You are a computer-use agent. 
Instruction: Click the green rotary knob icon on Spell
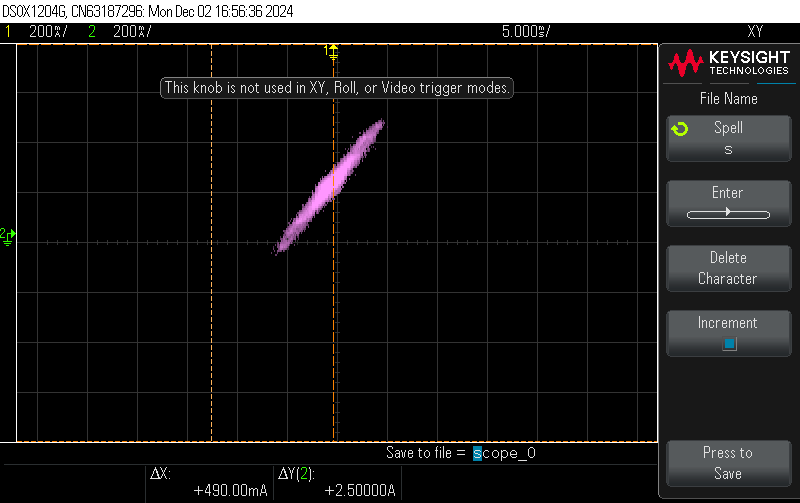click(680, 129)
